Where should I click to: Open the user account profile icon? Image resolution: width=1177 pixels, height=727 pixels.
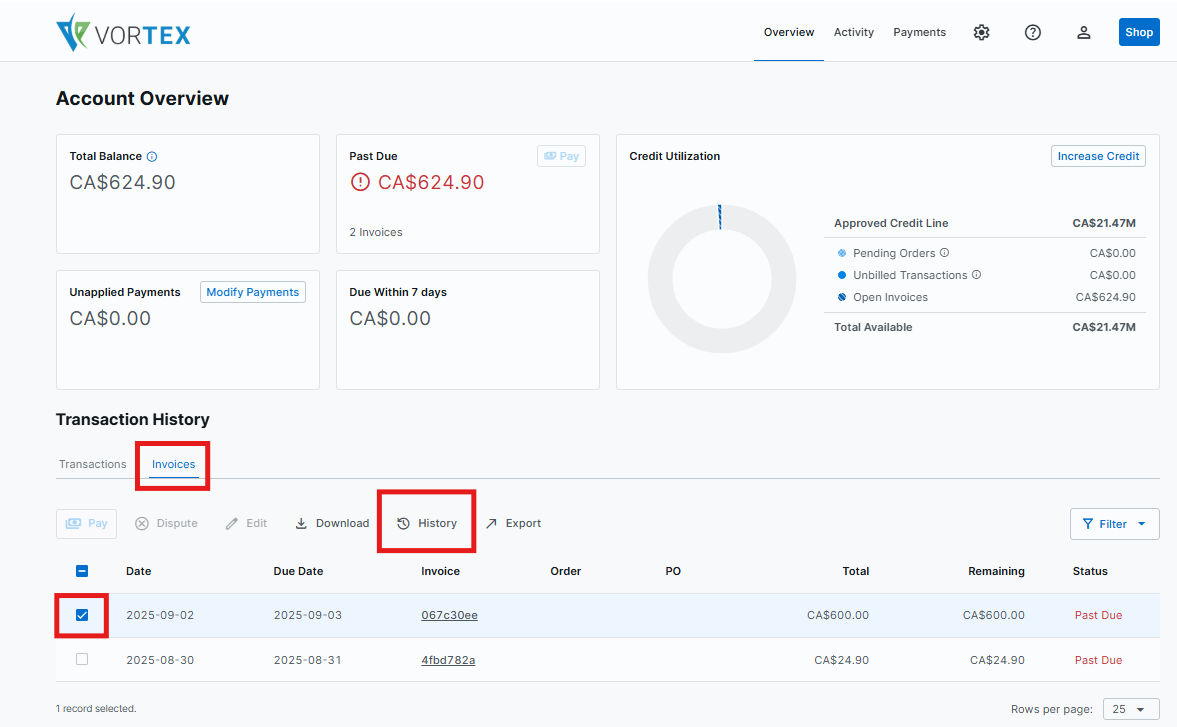[x=1083, y=32]
